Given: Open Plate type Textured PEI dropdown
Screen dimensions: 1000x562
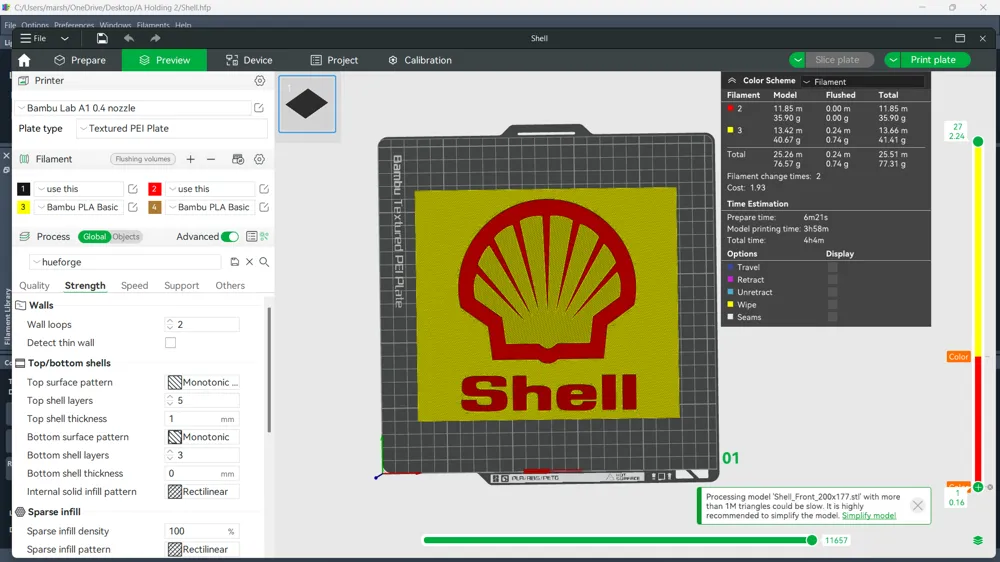Looking at the screenshot, I should pos(172,128).
